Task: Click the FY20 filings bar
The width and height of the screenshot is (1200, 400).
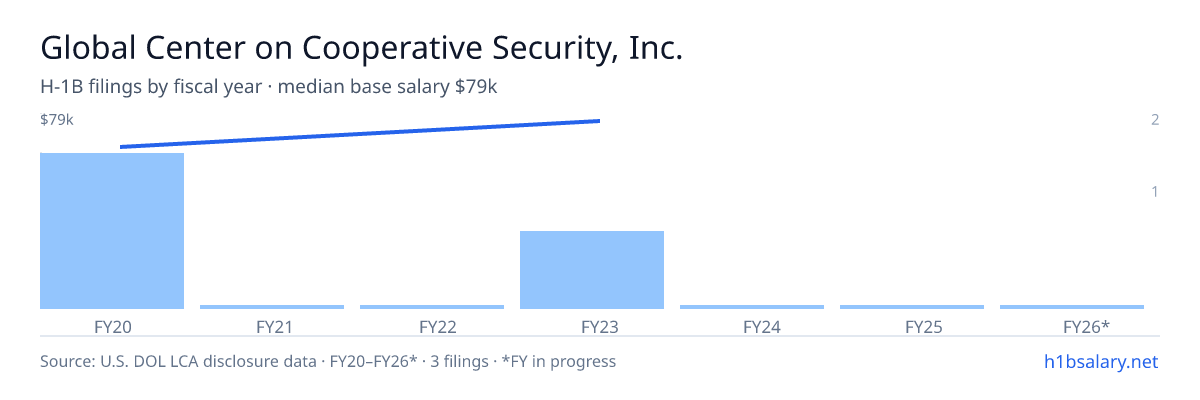Action: coord(112,231)
